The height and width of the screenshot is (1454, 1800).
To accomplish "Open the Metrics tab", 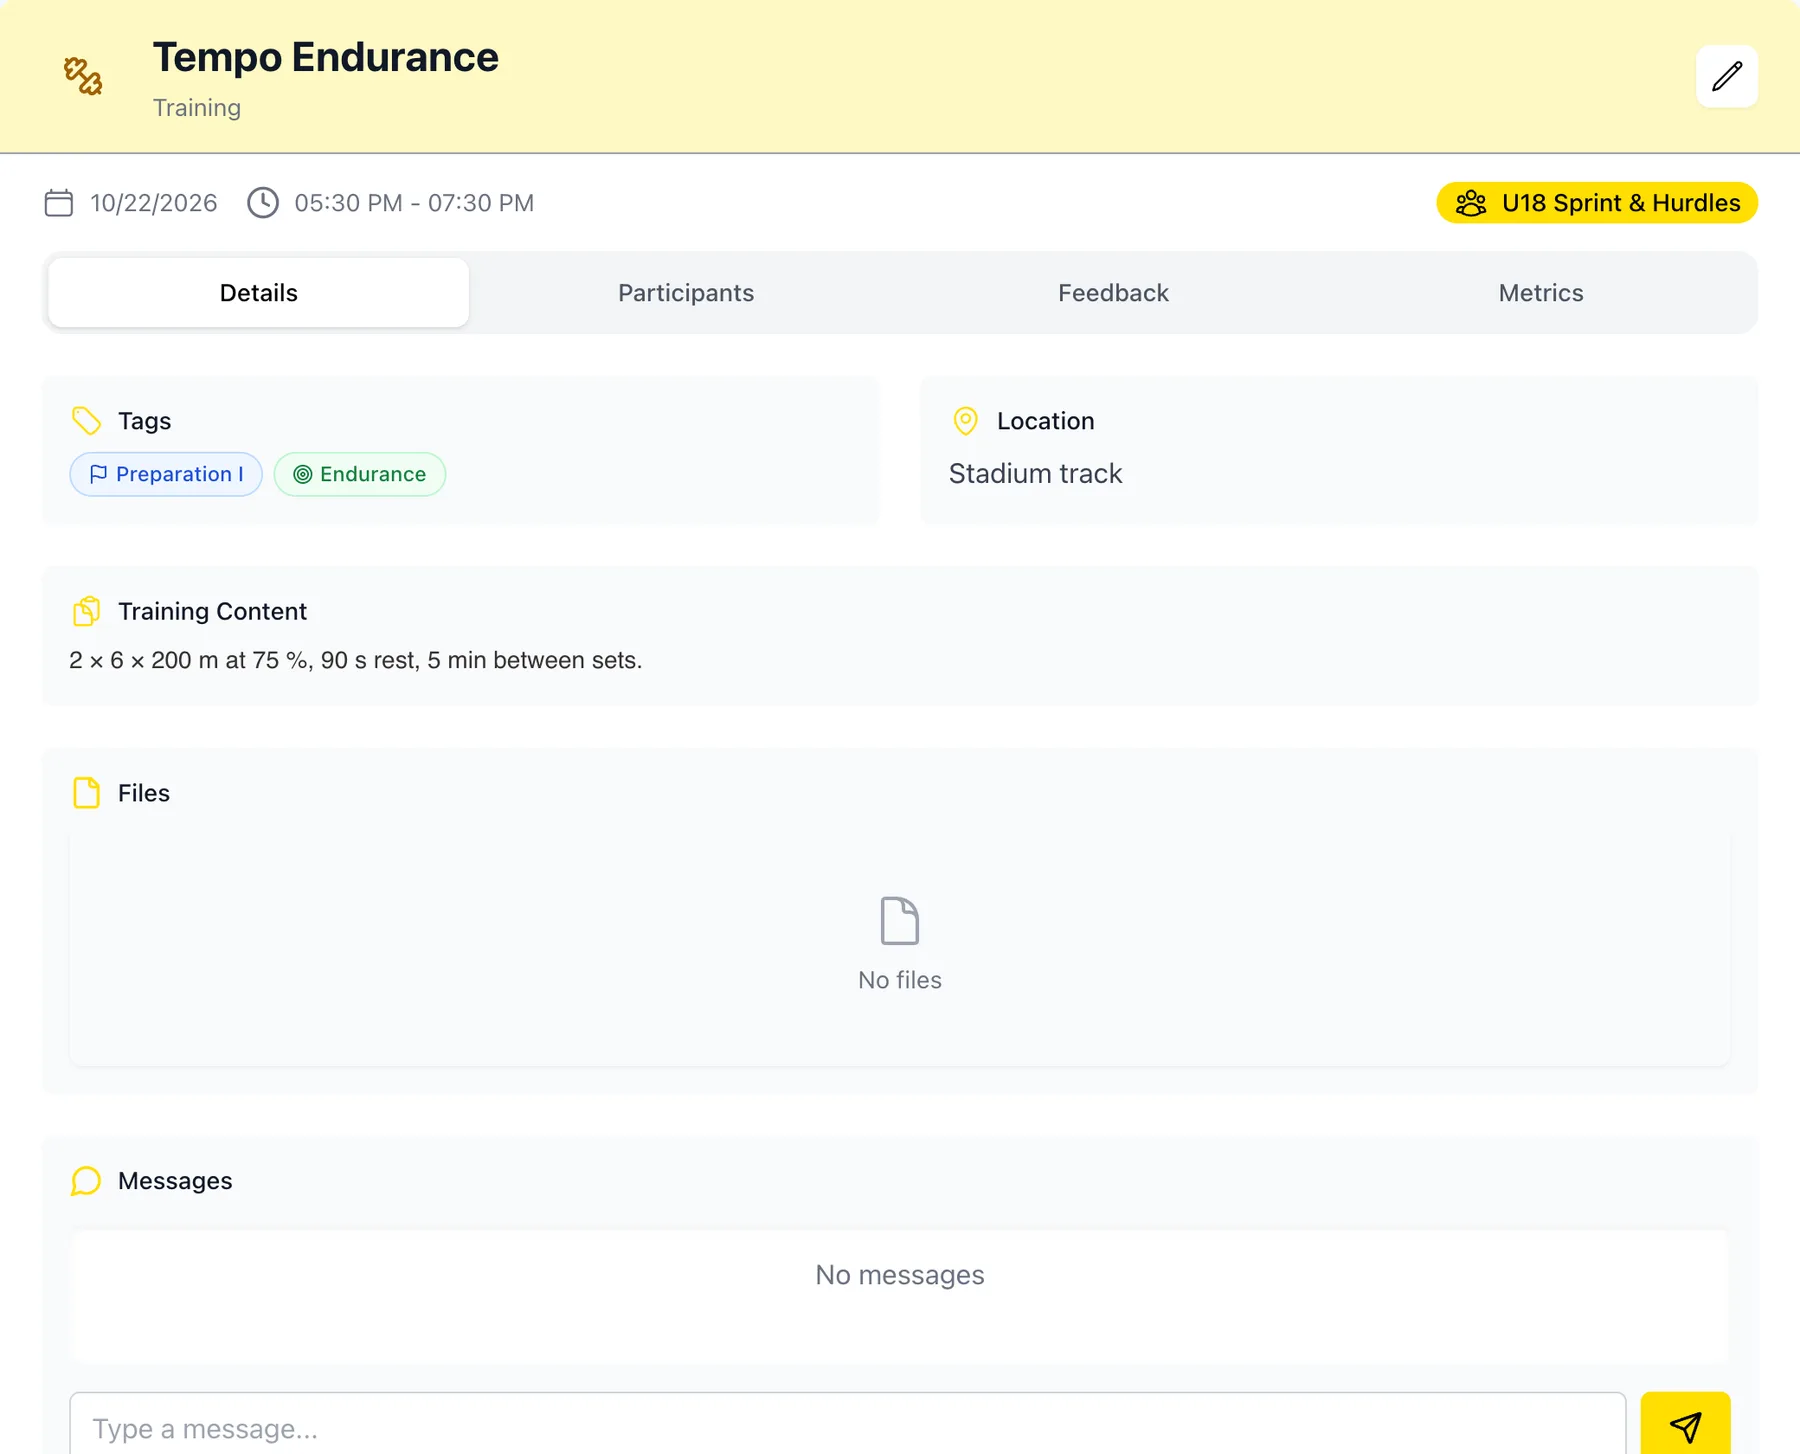I will click(1540, 293).
